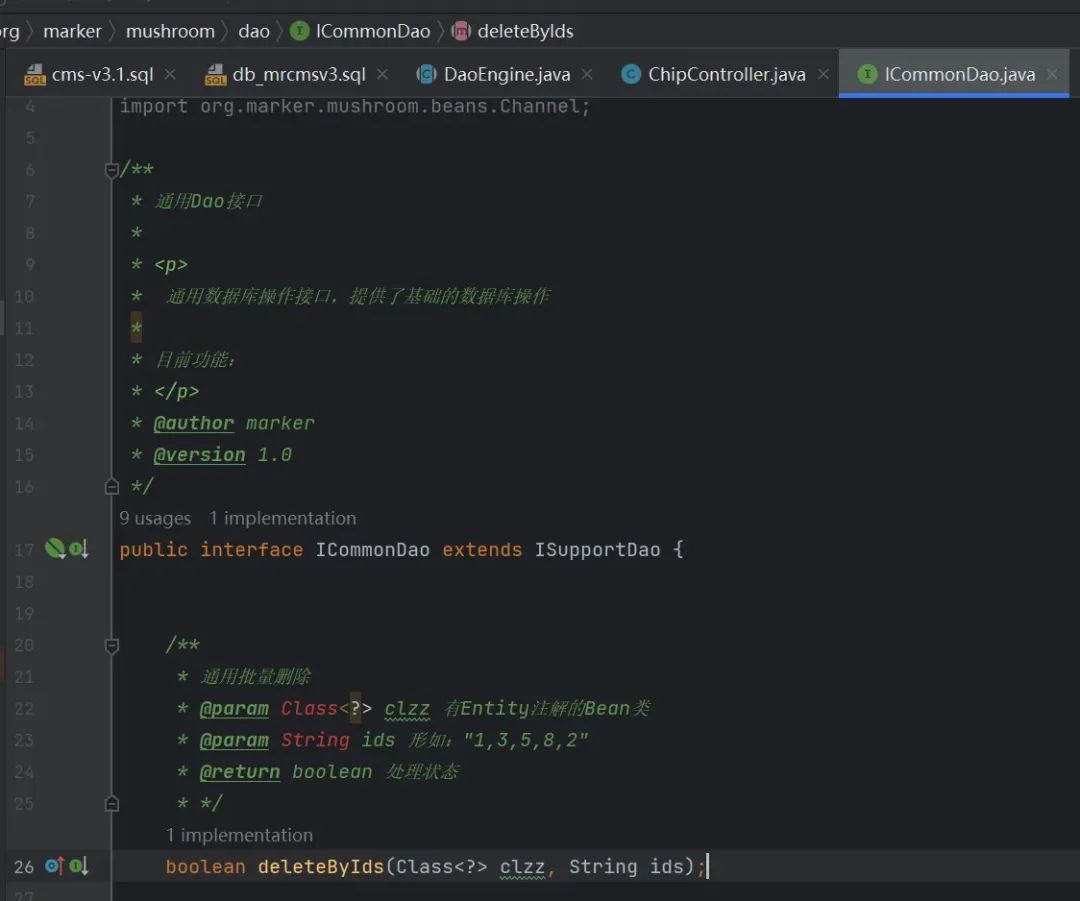This screenshot has height=901, width=1080.
Task: Click the 9 usages inlay hint
Action: point(155,518)
